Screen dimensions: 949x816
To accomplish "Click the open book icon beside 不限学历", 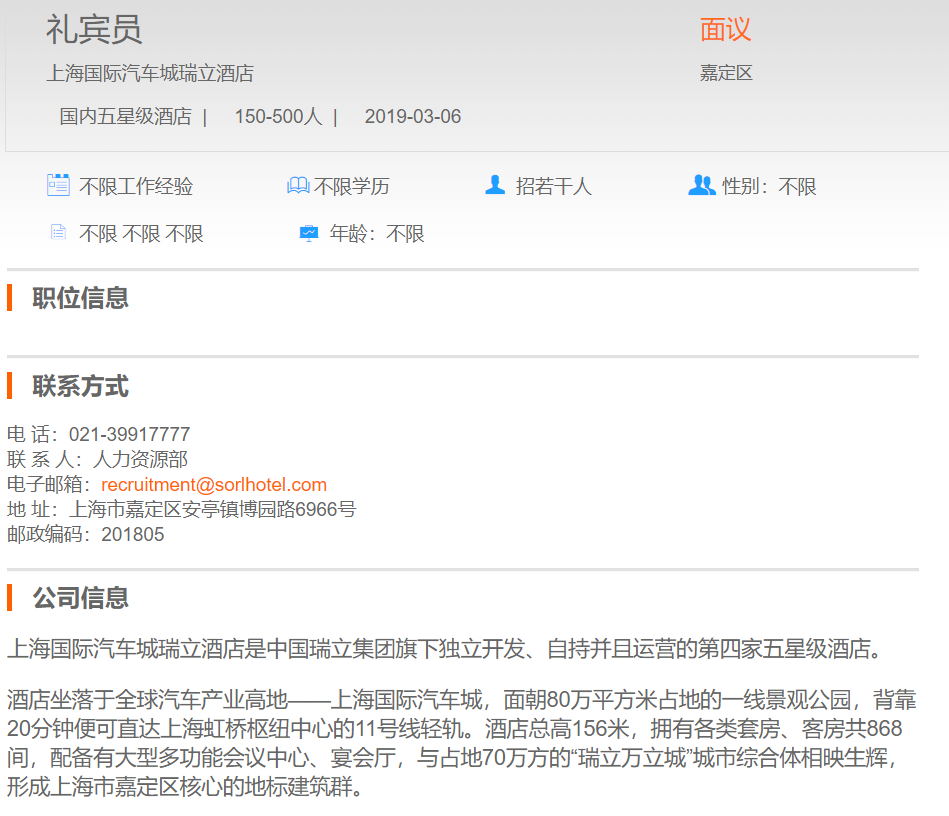I will [x=298, y=186].
